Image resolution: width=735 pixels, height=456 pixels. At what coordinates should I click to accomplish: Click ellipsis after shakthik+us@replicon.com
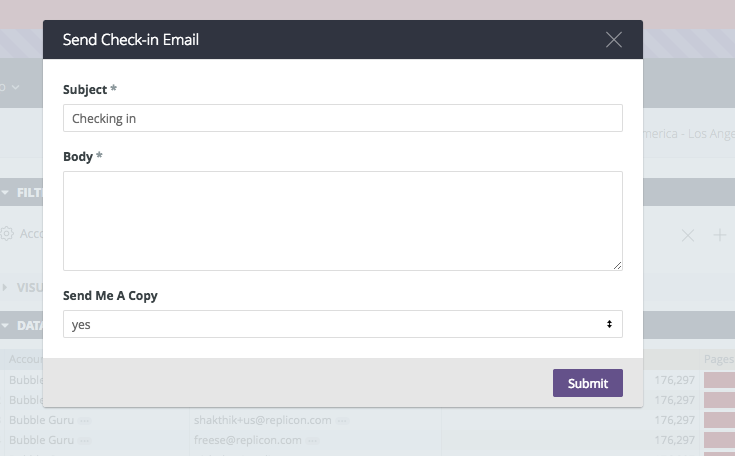(x=343, y=421)
